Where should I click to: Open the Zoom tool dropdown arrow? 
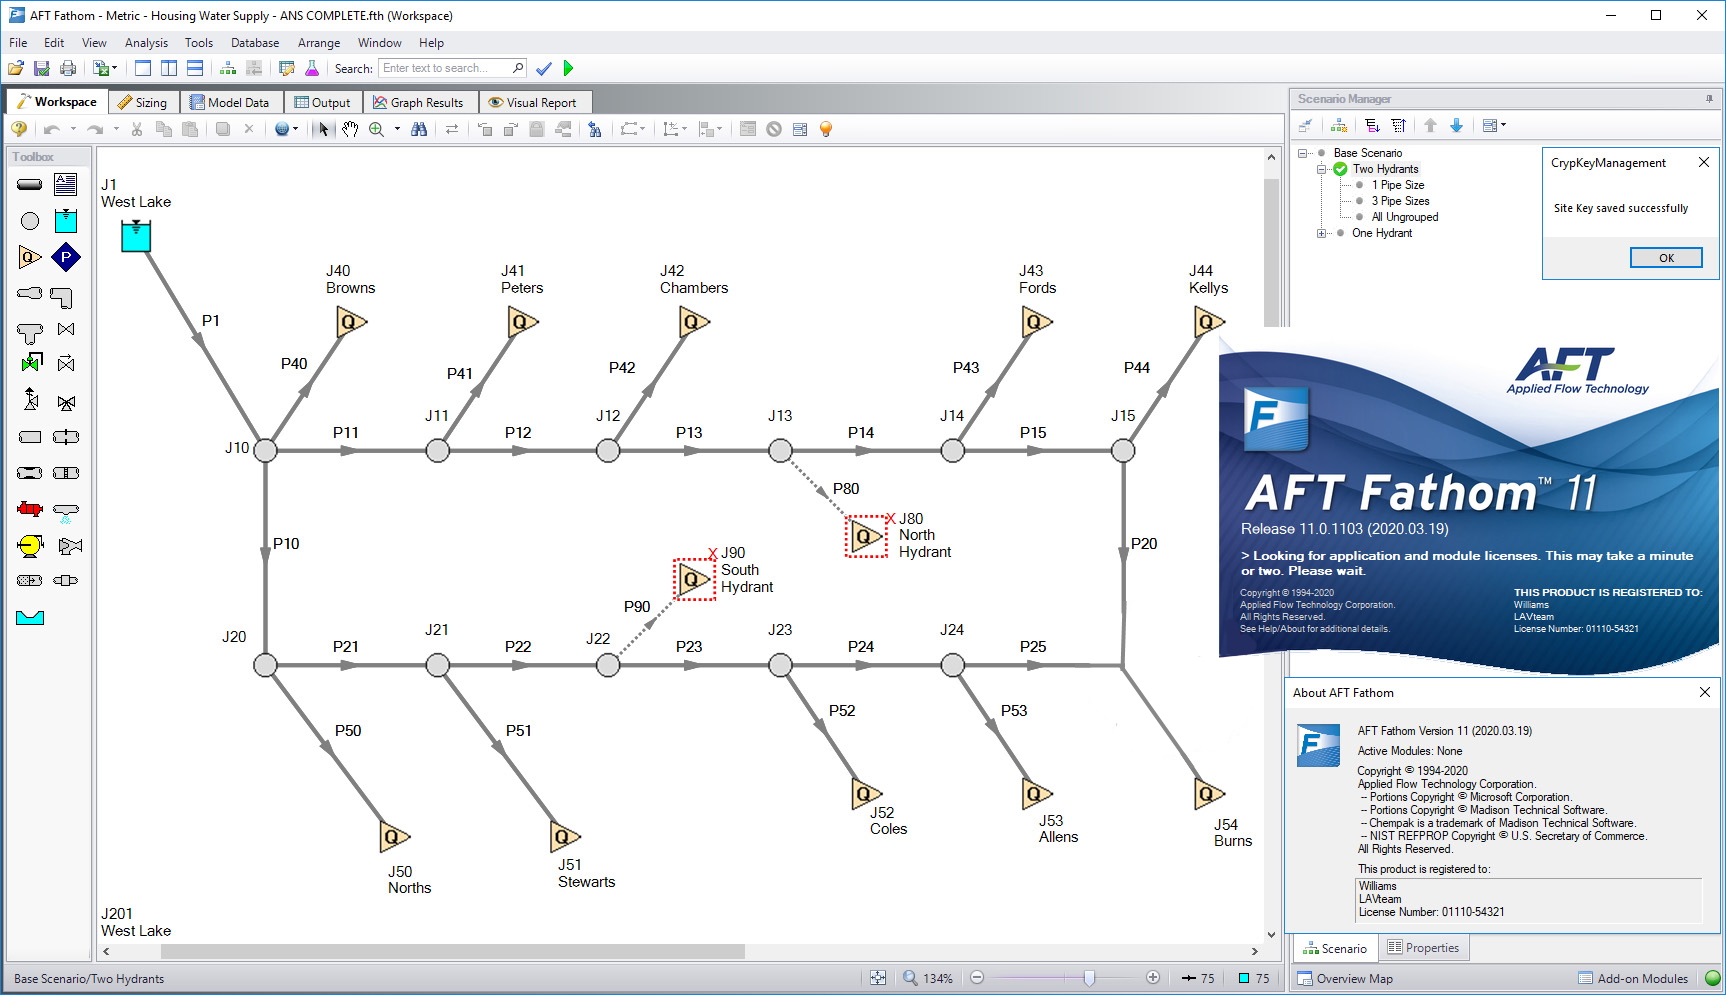pyautogui.click(x=397, y=129)
